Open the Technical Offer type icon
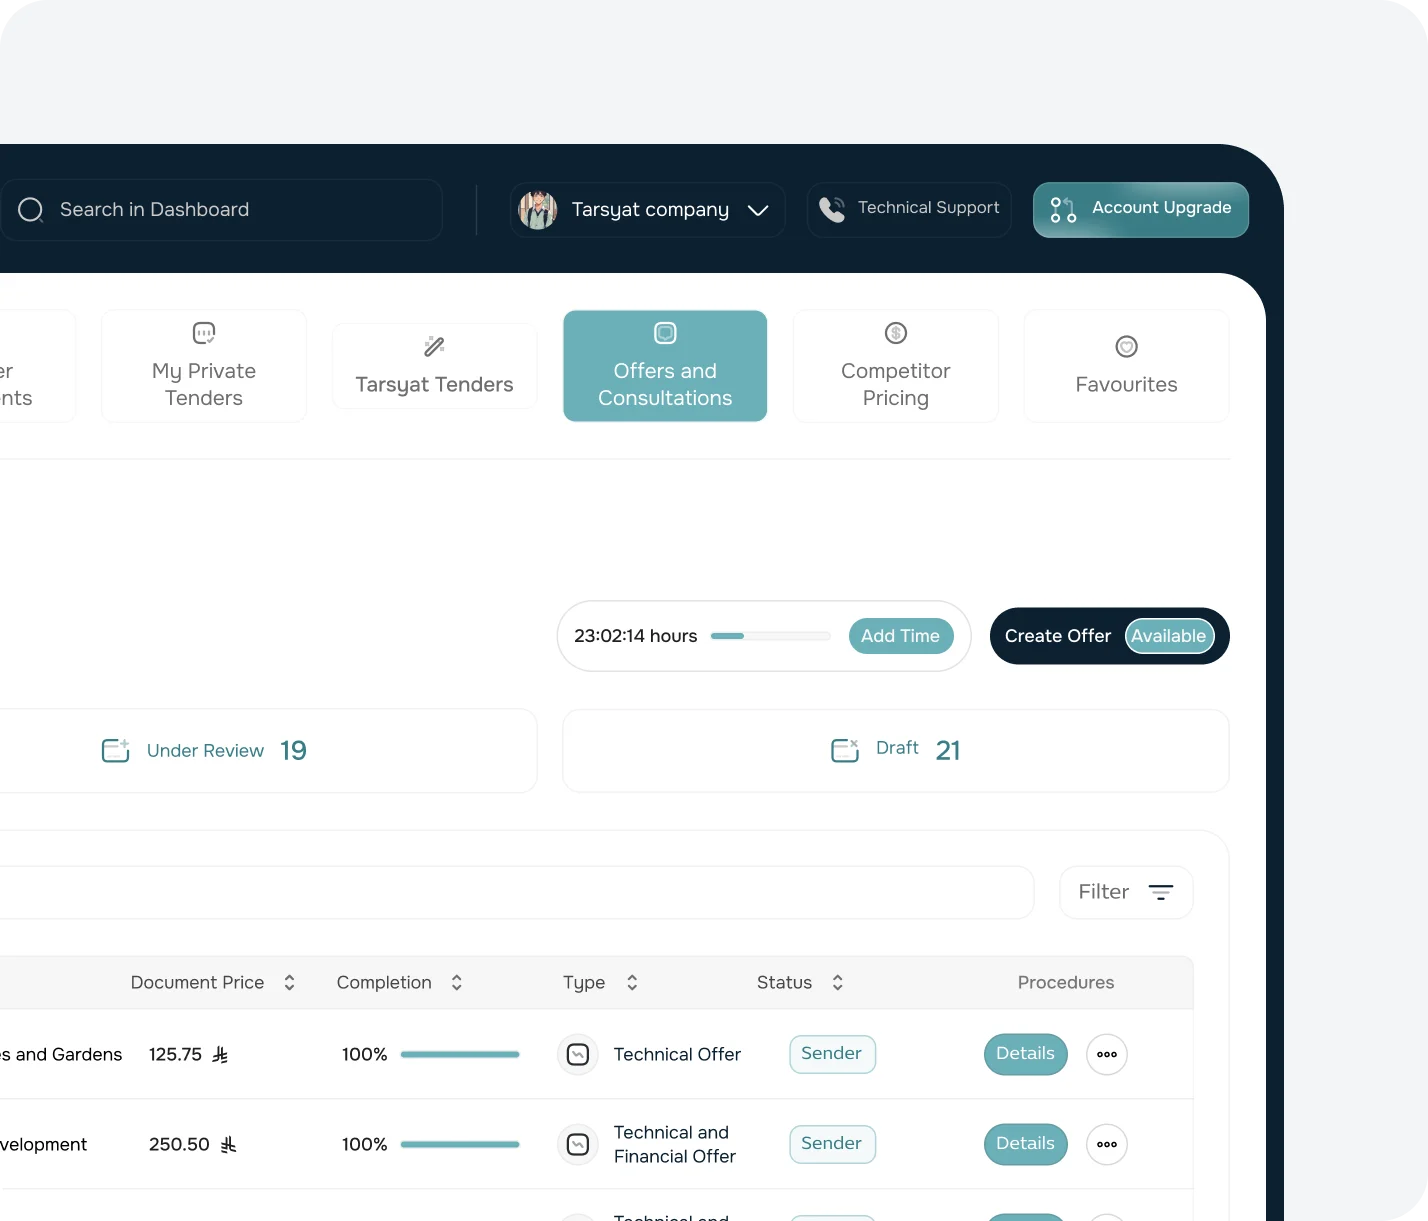 (x=577, y=1054)
